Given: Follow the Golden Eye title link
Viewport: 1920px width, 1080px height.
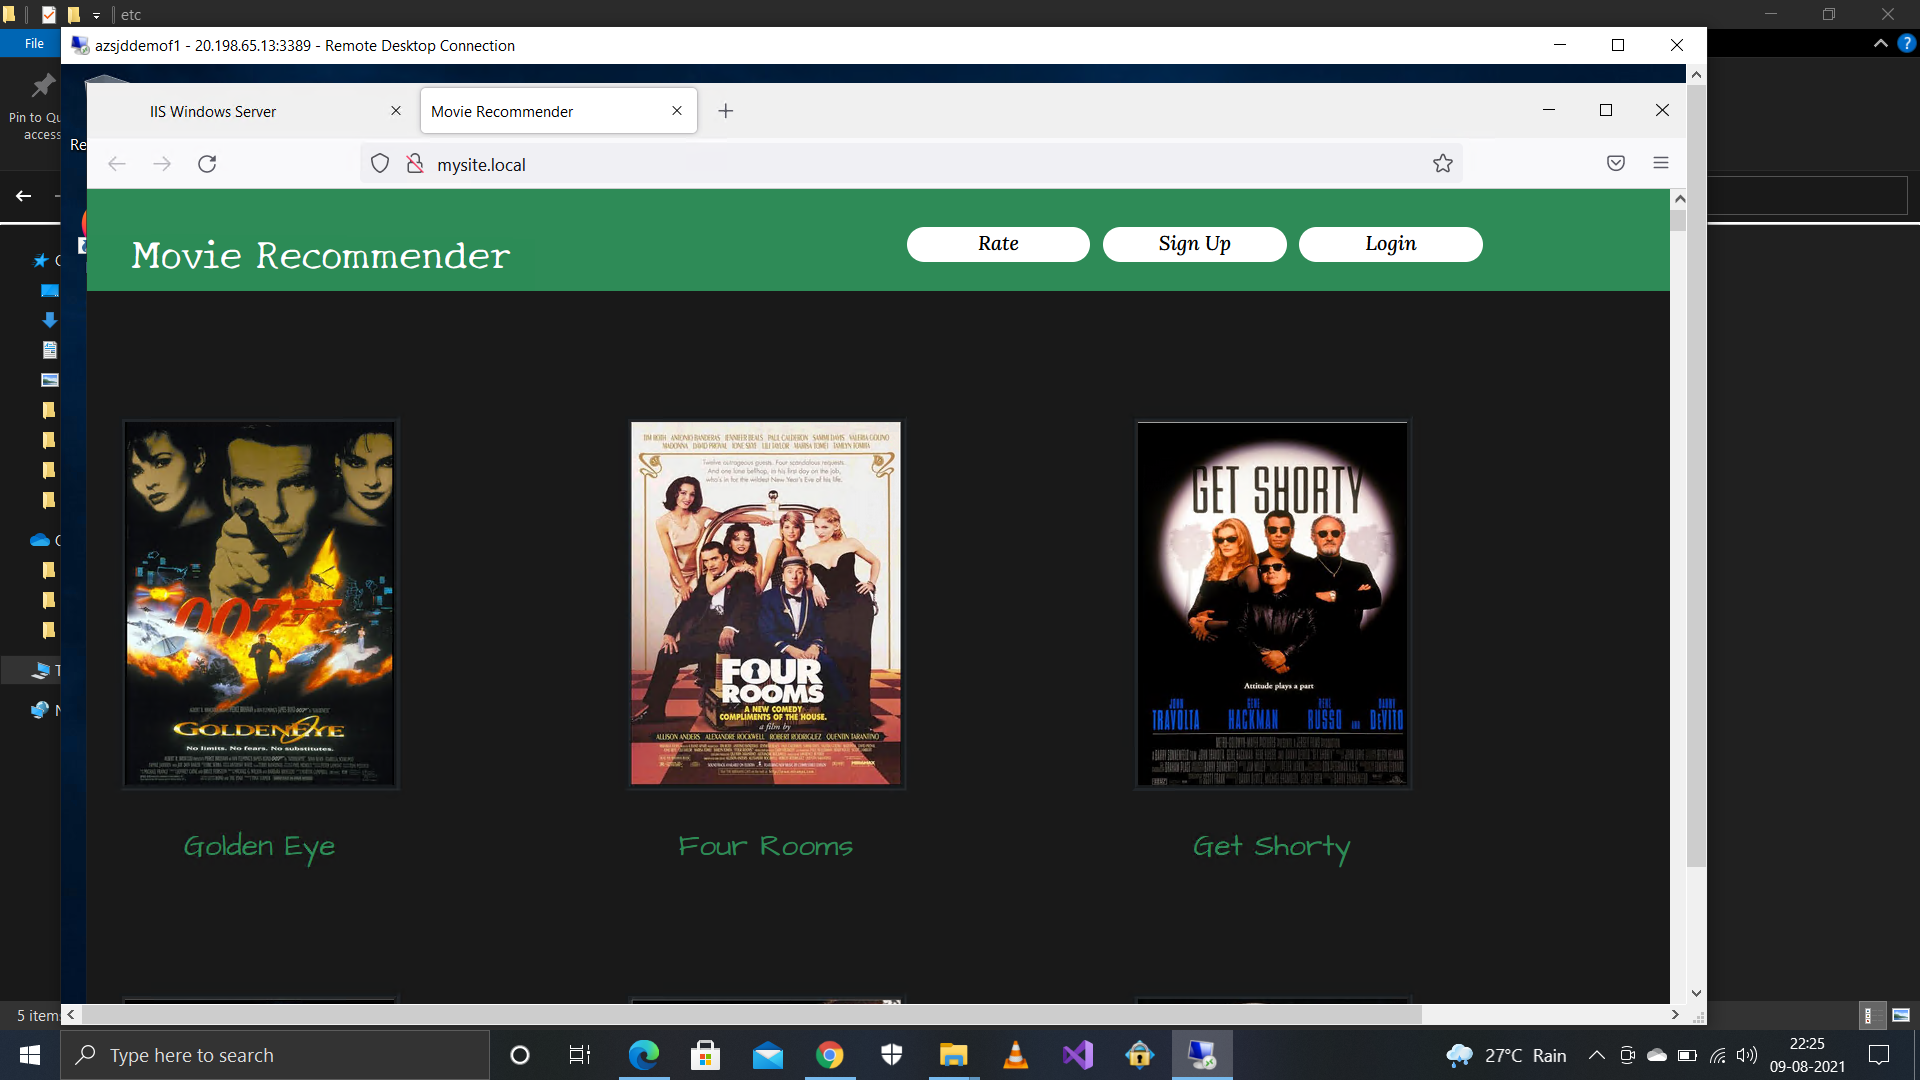Looking at the screenshot, I should [x=259, y=847].
